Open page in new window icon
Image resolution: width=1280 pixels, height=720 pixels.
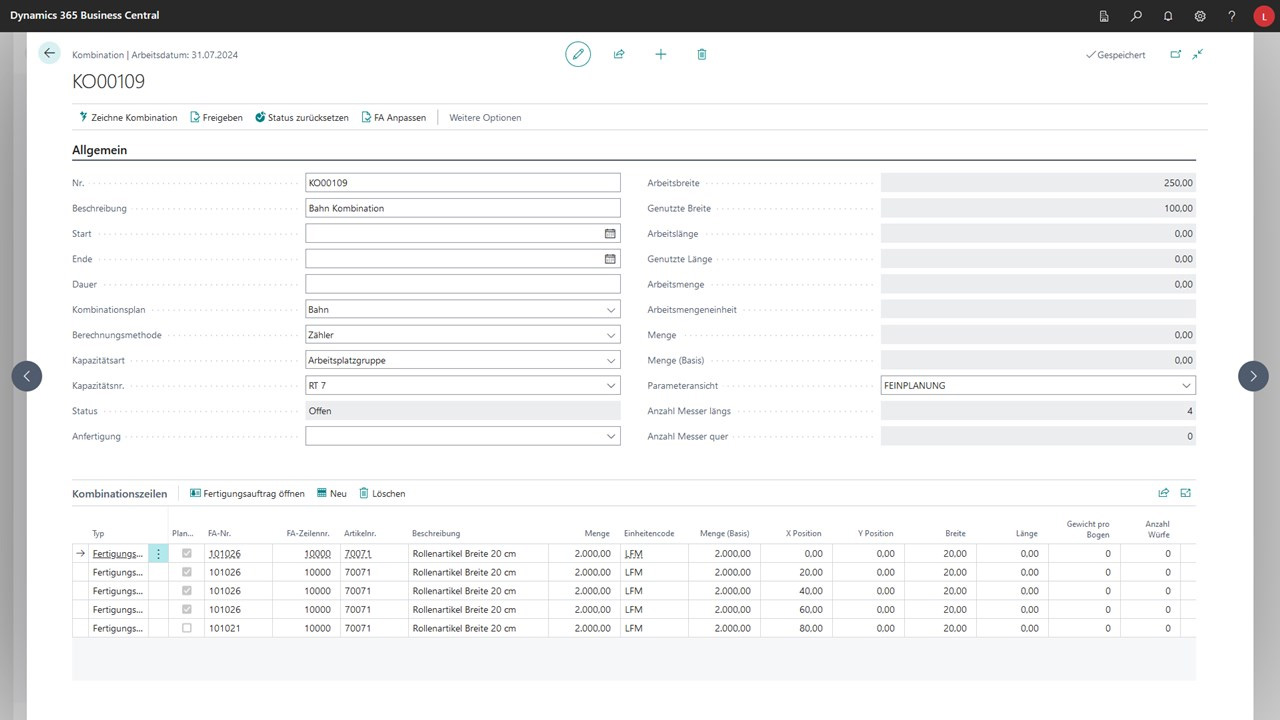(x=1175, y=54)
